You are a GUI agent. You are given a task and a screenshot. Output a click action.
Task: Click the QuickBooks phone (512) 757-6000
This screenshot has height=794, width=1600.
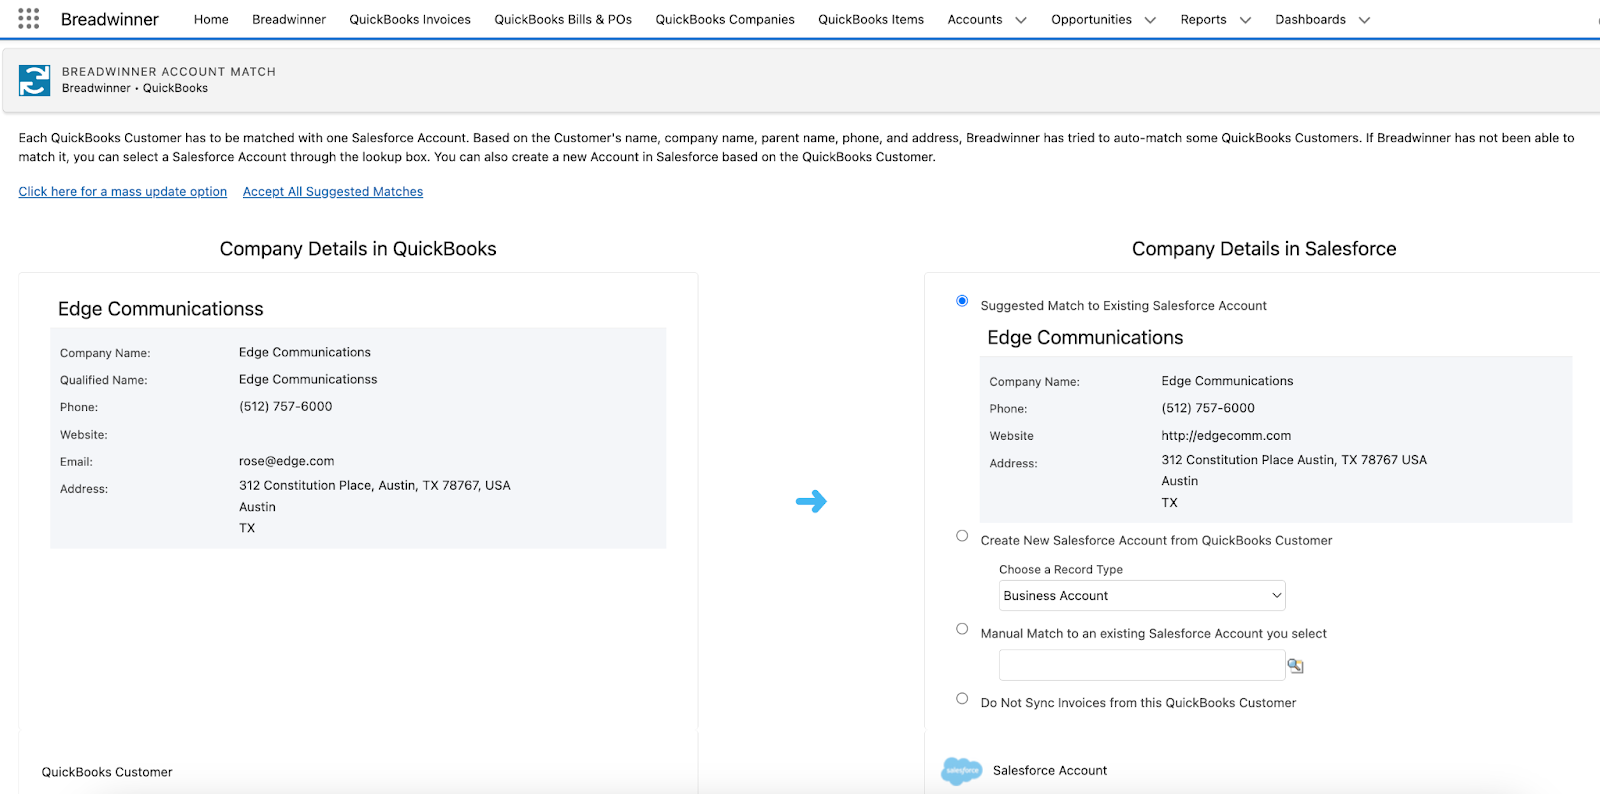click(286, 407)
